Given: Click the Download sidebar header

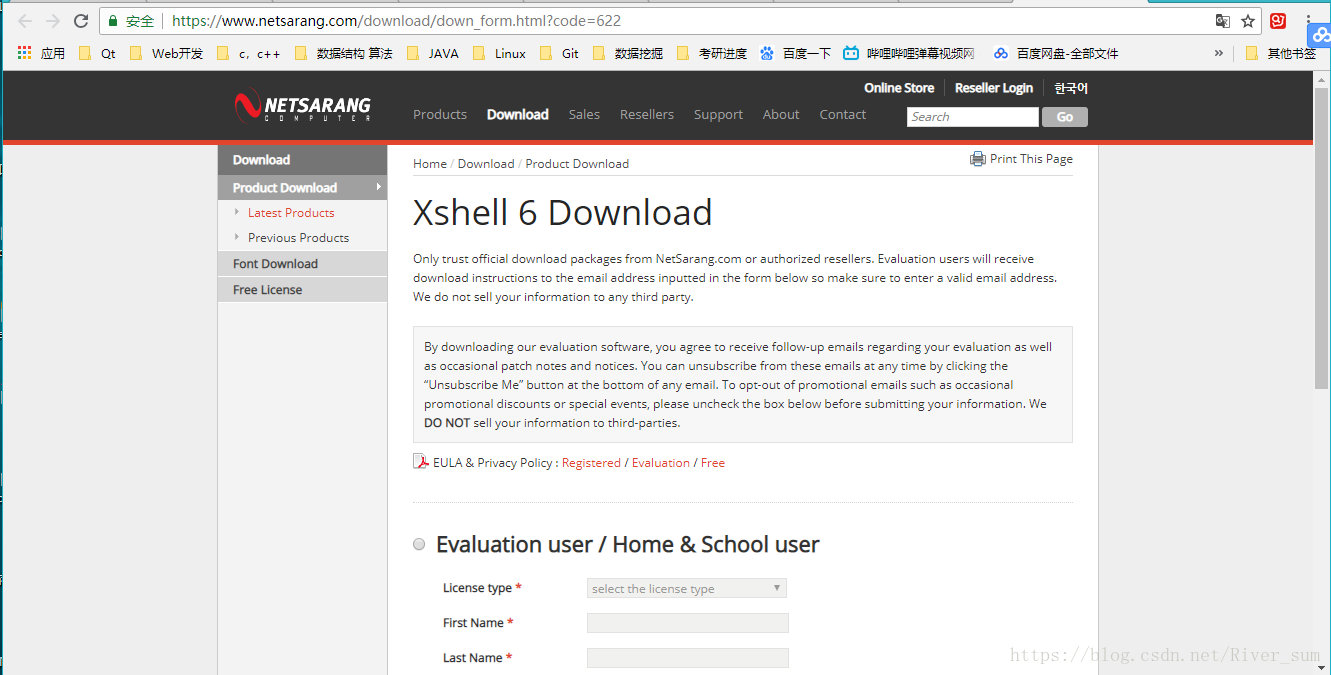Looking at the screenshot, I should coord(302,160).
